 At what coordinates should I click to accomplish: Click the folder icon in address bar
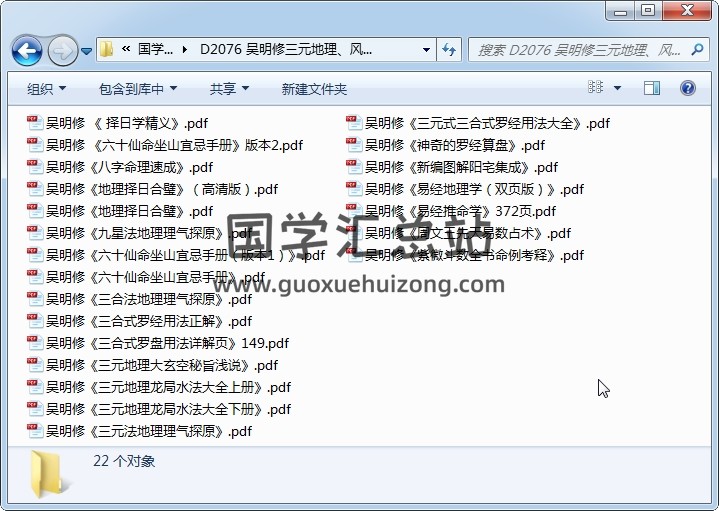pos(107,49)
